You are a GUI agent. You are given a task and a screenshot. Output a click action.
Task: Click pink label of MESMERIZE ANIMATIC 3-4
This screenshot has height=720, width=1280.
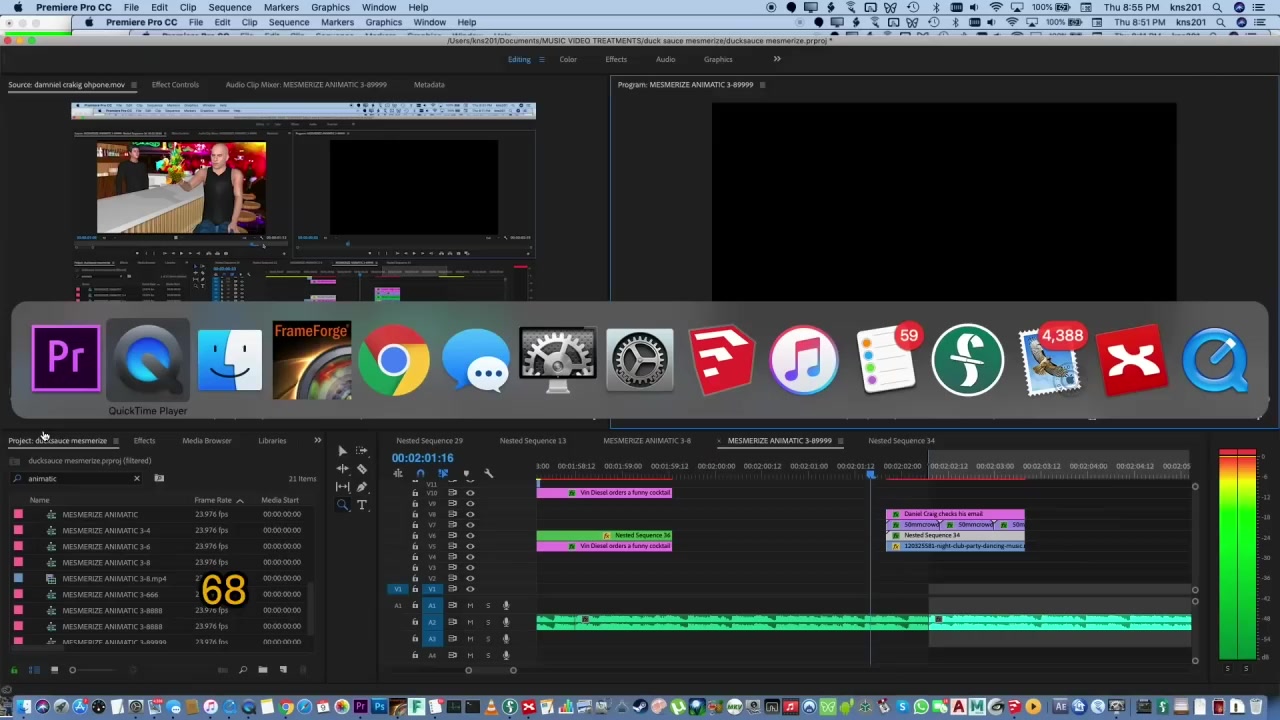point(18,530)
